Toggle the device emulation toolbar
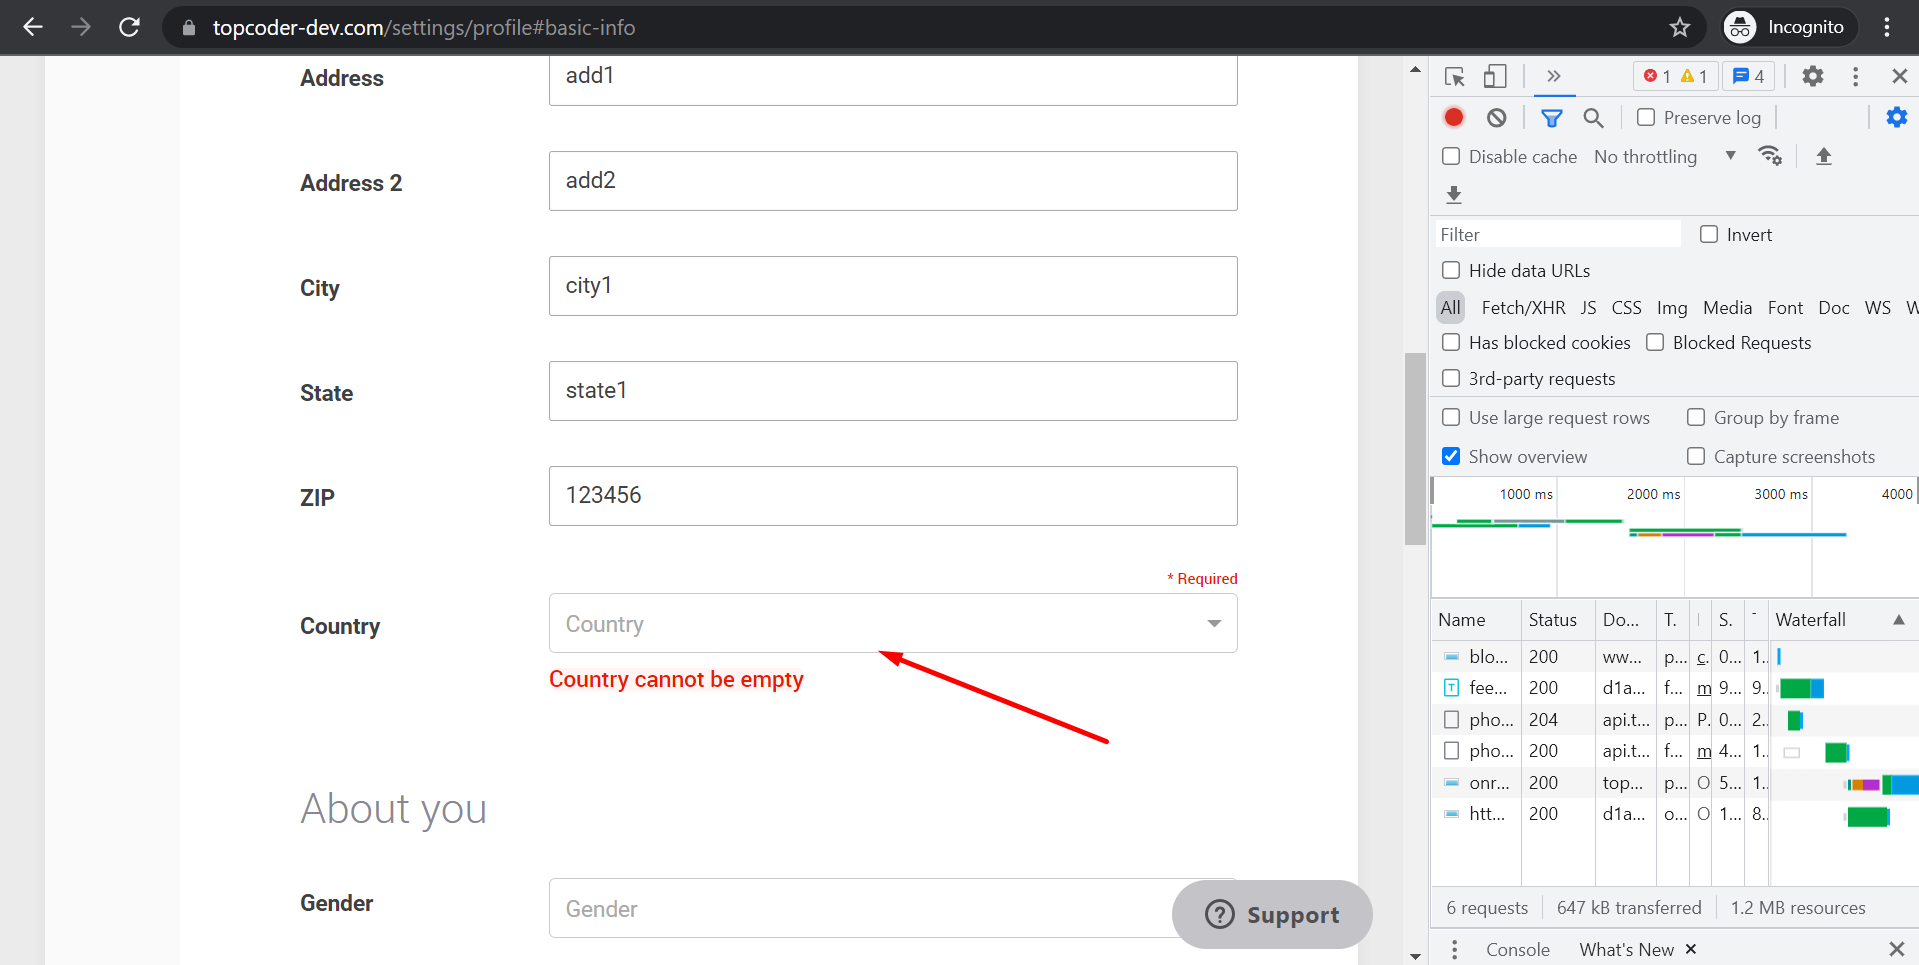Image resolution: width=1919 pixels, height=965 pixels. (1494, 76)
